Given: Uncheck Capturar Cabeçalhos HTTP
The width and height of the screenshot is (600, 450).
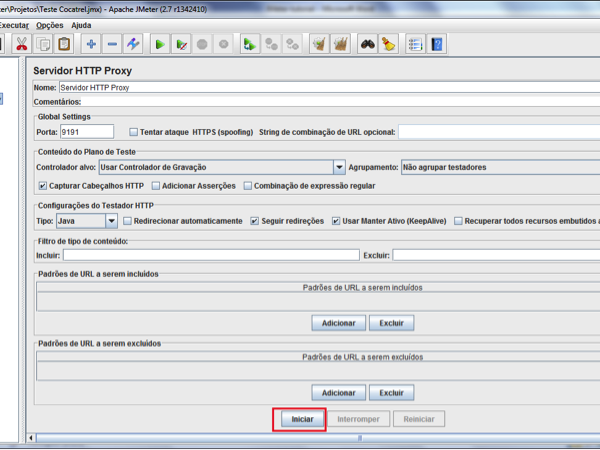Looking at the screenshot, I should point(42,186).
